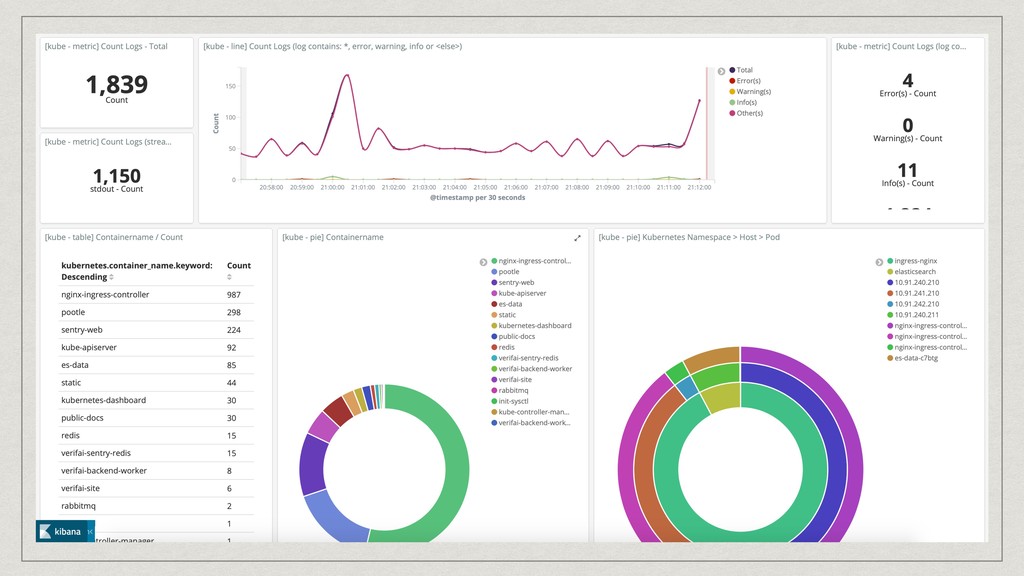
Task: Toggle the Containername pie legend arrow
Action: coord(483,262)
